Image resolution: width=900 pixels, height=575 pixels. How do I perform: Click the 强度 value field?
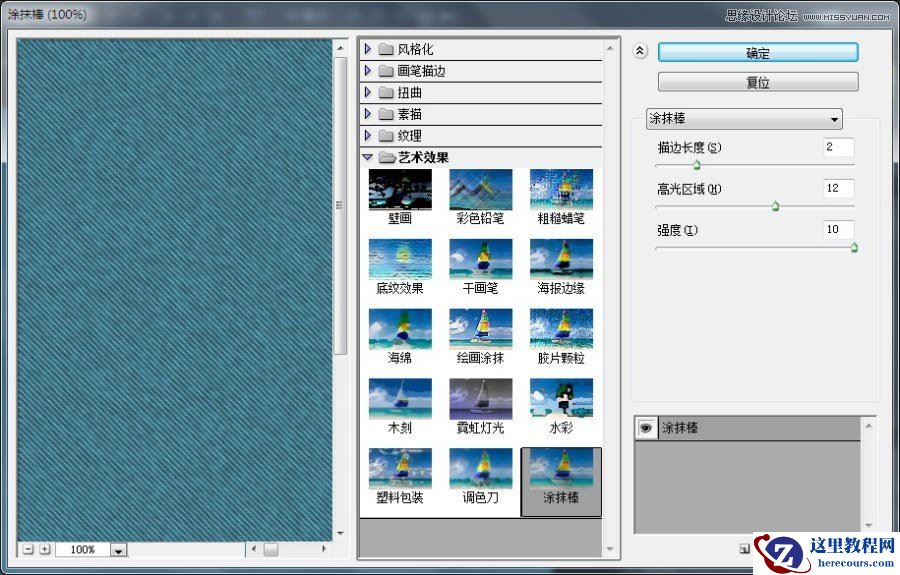839,230
